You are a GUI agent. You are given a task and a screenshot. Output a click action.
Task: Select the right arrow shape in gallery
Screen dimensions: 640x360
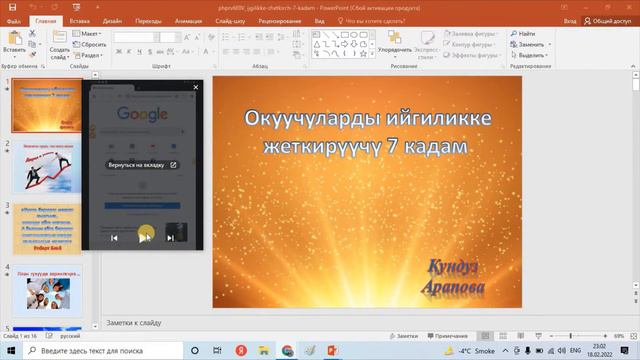345,44
